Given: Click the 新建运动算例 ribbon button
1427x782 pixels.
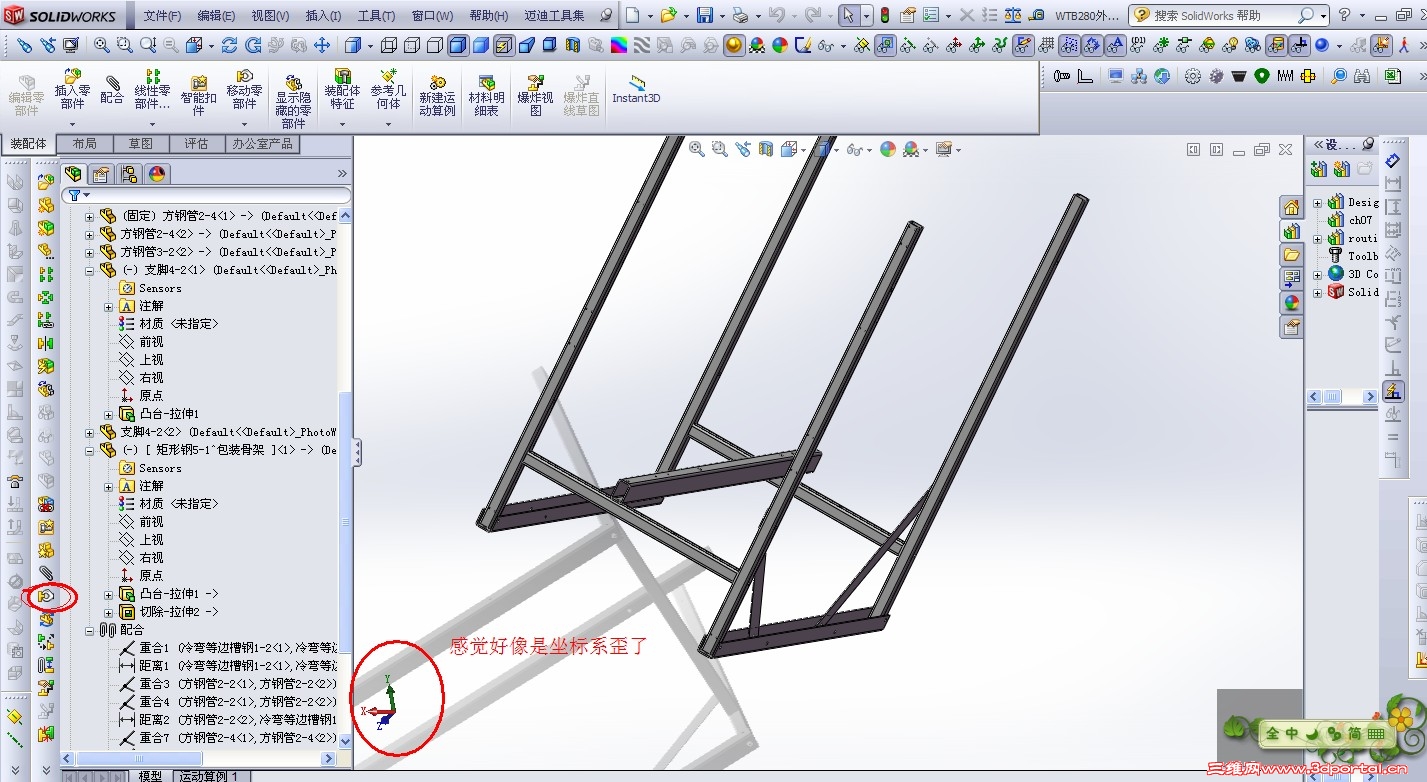Looking at the screenshot, I should [x=437, y=95].
